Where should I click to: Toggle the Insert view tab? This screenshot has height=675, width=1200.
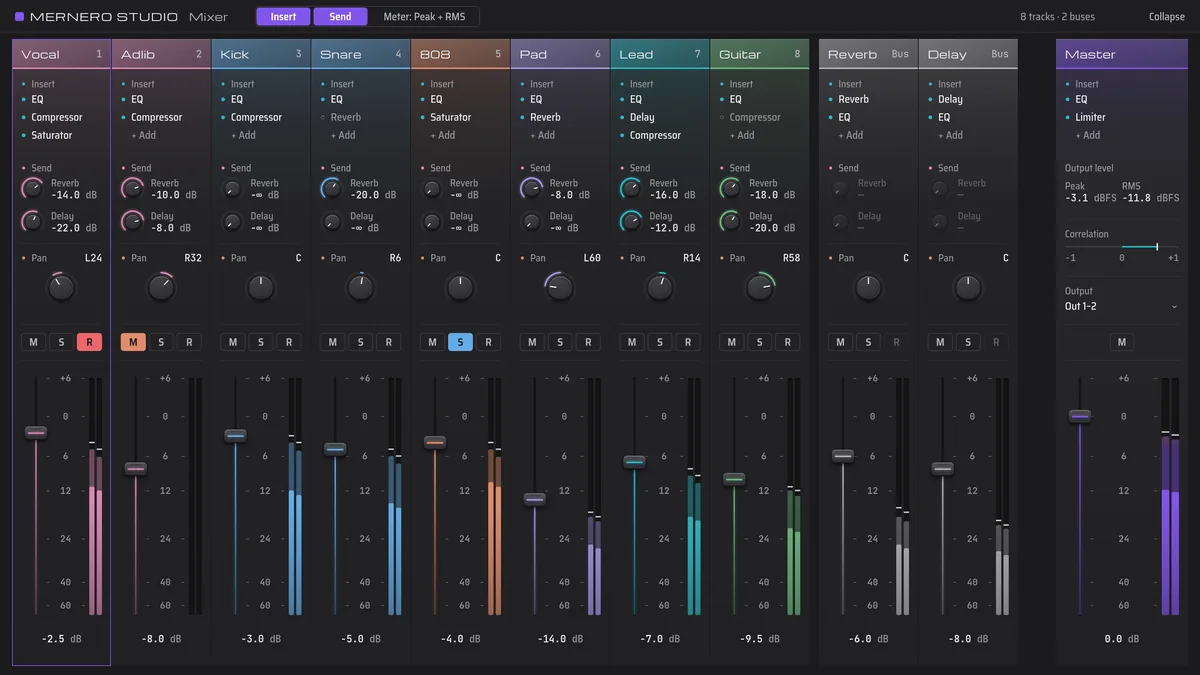[283, 16]
